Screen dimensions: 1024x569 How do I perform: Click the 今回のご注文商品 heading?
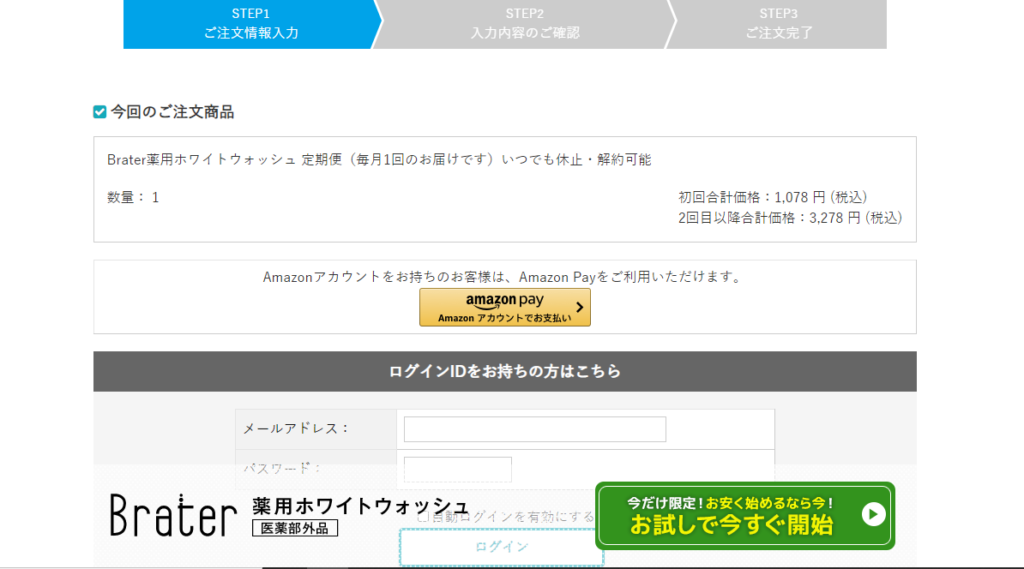pyautogui.click(x=172, y=112)
